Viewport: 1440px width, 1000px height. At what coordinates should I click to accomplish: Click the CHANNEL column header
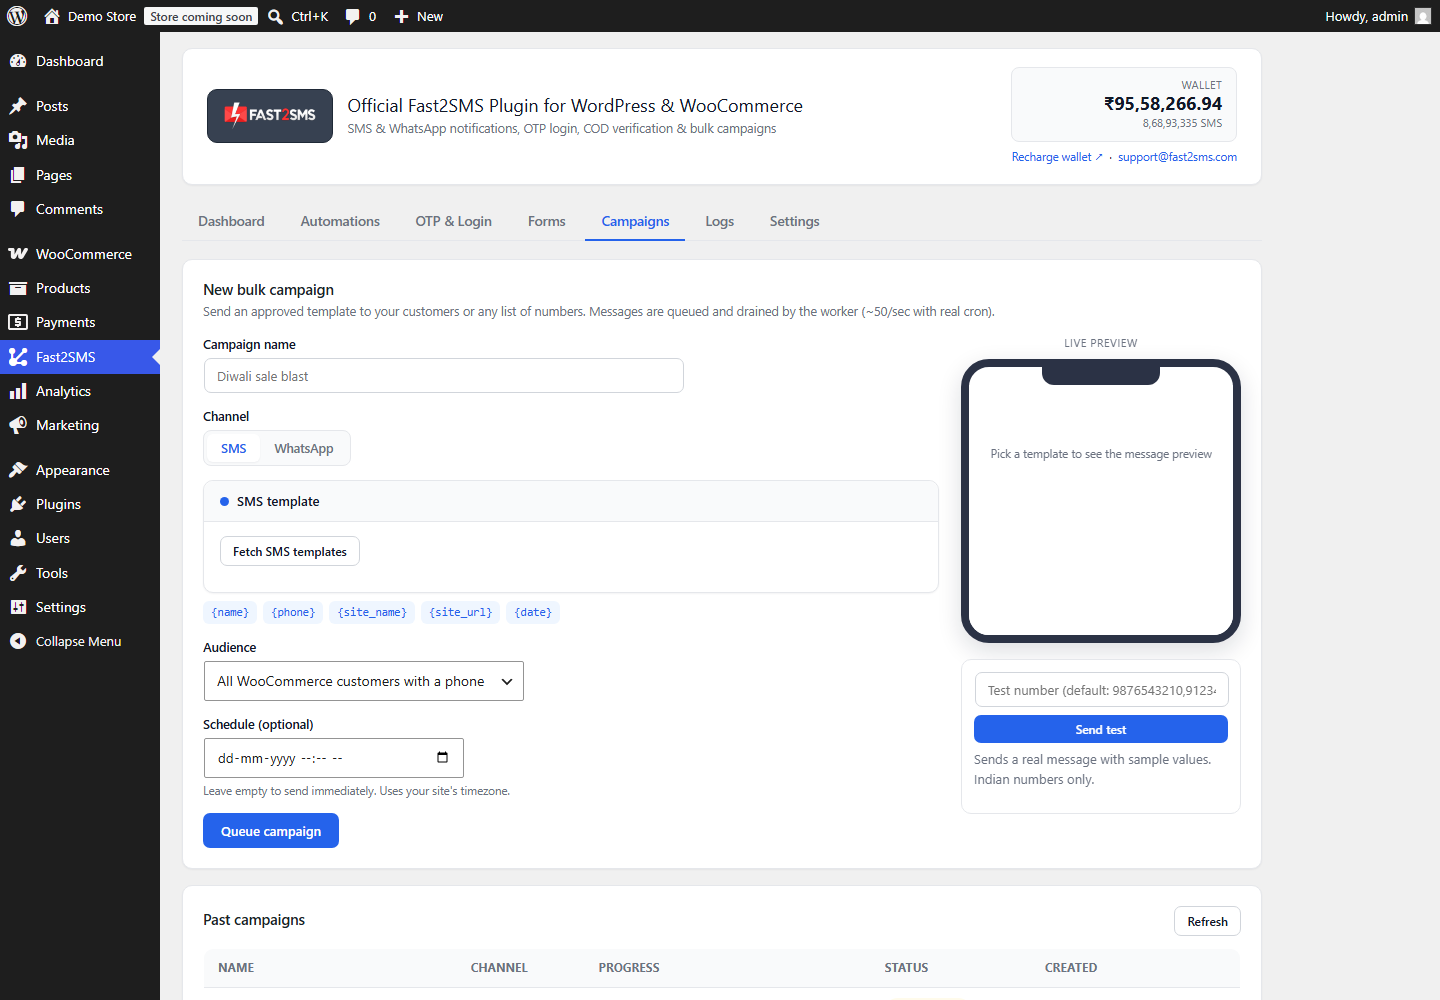(x=499, y=968)
